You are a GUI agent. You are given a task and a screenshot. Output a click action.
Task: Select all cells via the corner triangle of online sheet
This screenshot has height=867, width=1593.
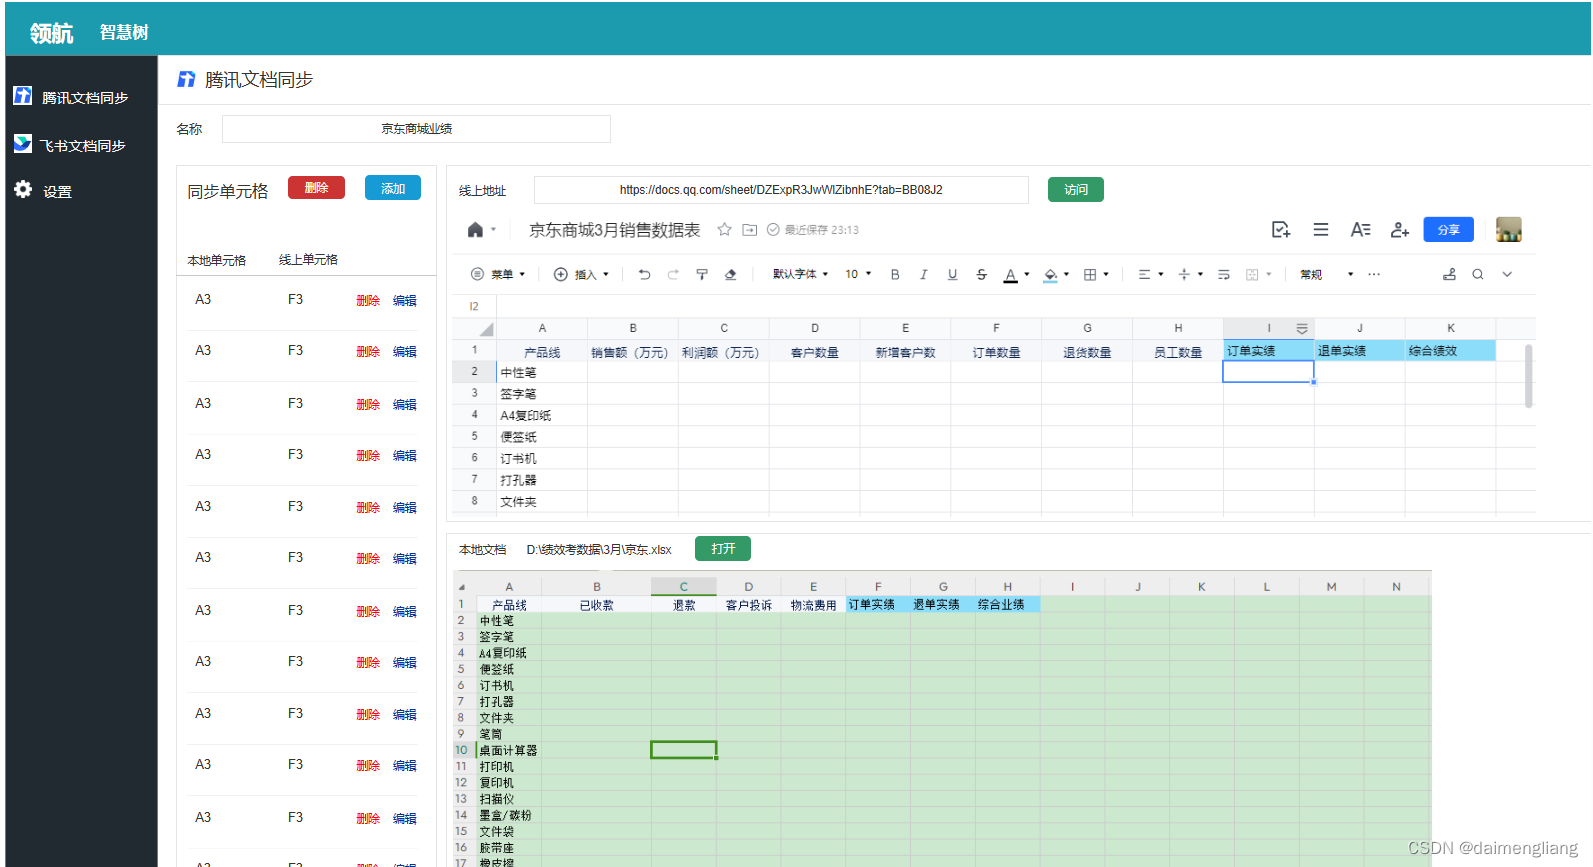click(486, 329)
